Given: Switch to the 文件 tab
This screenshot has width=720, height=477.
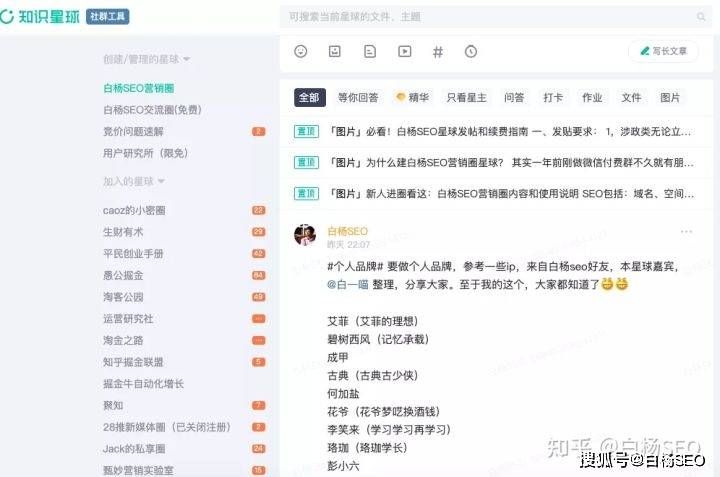Looking at the screenshot, I should click(631, 98).
